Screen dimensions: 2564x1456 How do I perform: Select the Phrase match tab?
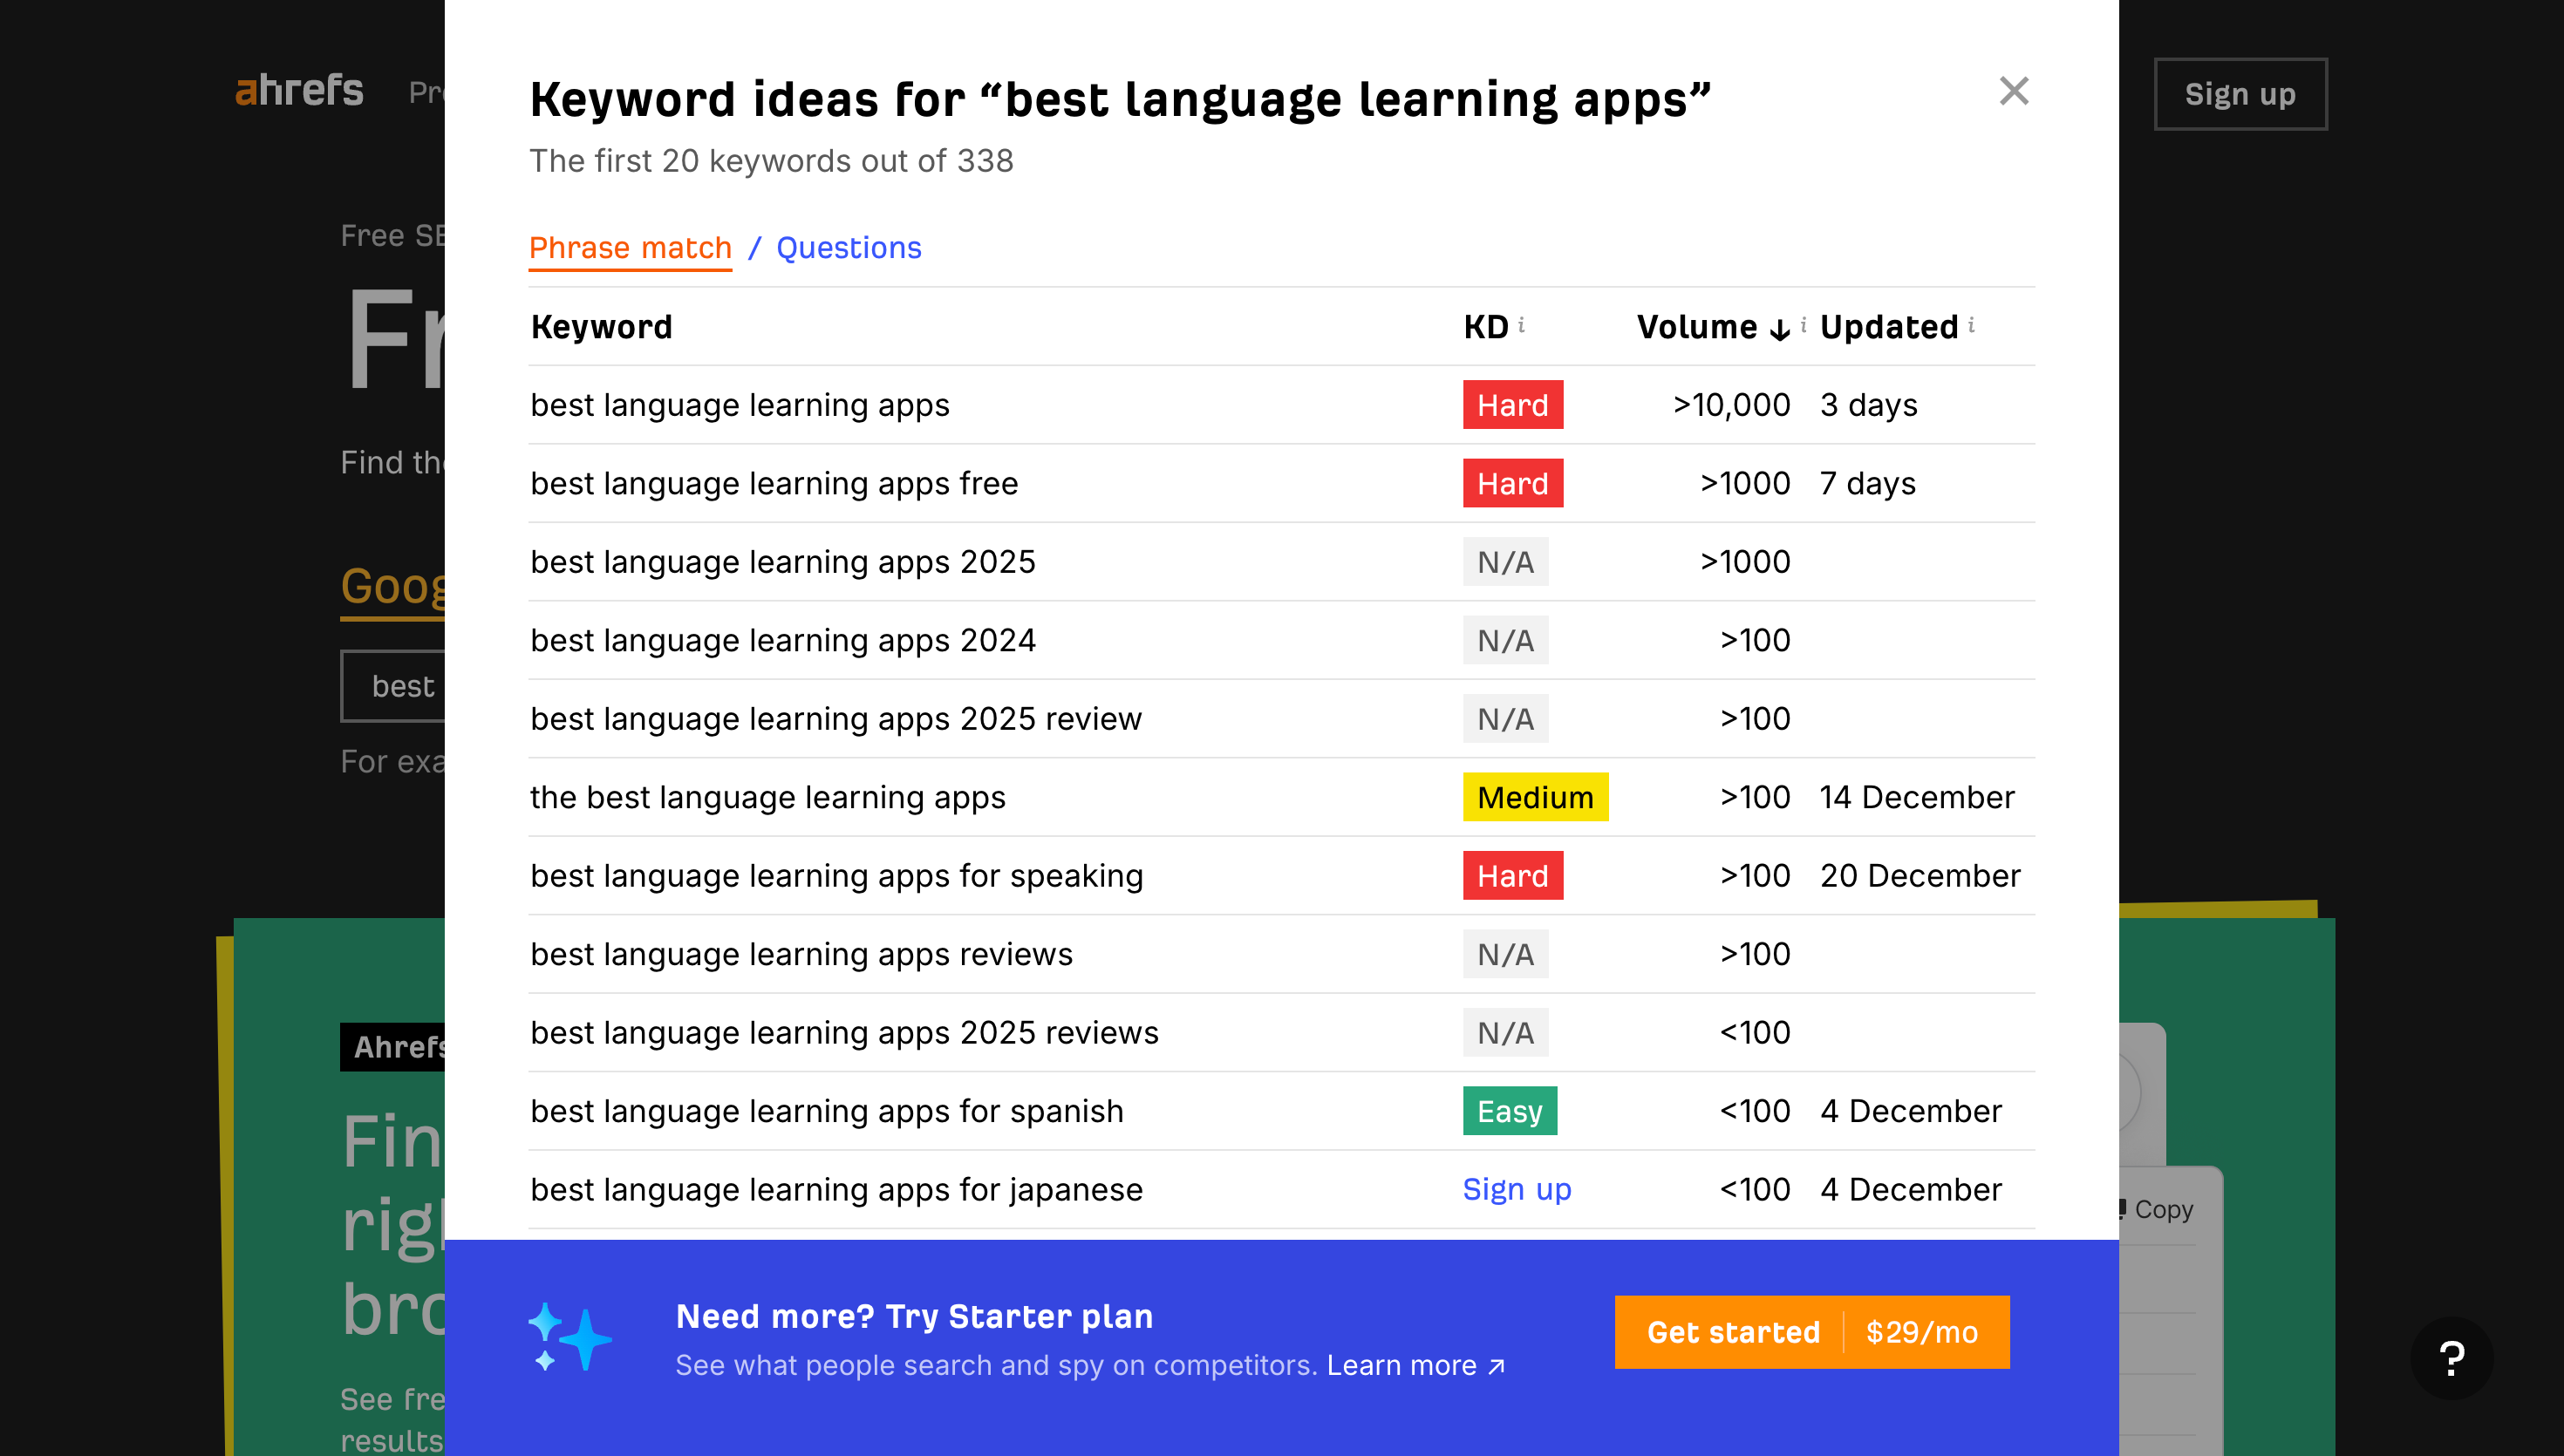pyautogui.click(x=630, y=247)
